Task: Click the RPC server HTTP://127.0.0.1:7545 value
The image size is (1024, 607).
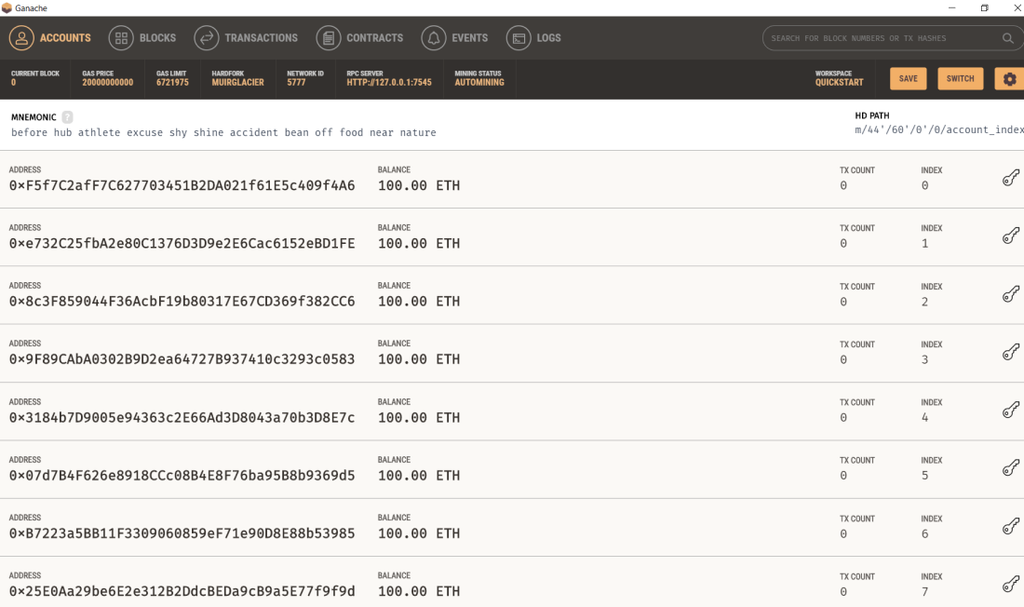Action: [389, 82]
